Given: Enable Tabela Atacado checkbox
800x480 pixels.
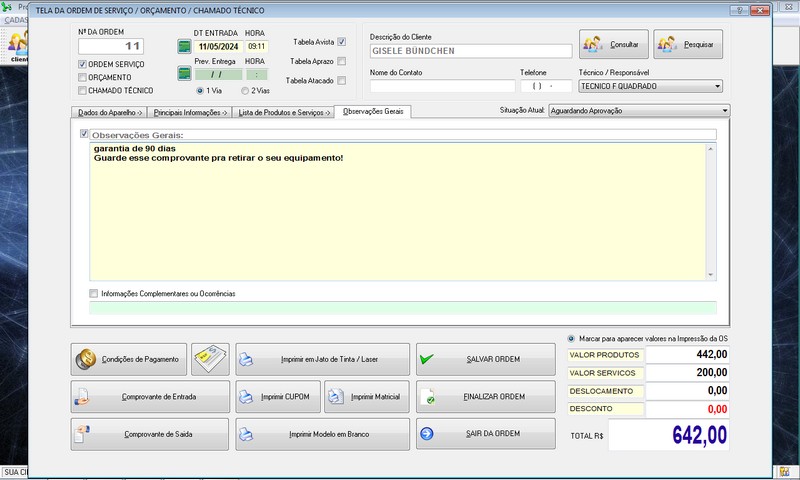Looking at the screenshot, I should (x=341, y=81).
